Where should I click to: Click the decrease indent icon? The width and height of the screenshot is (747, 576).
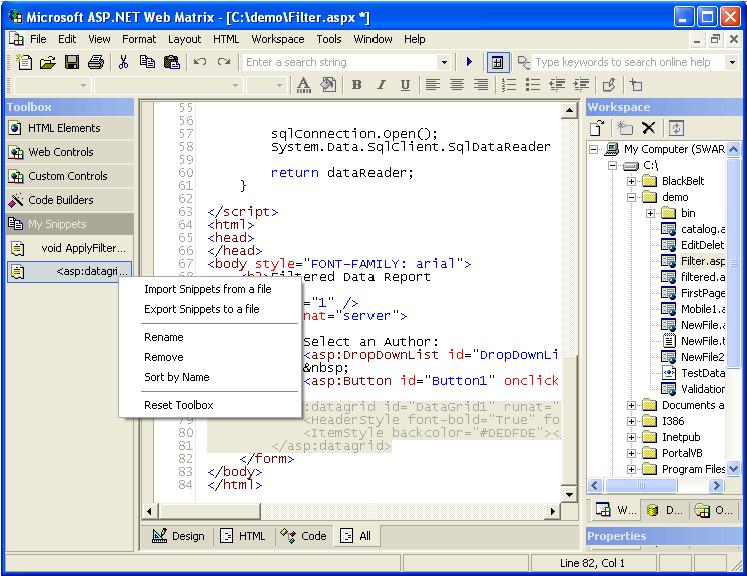(x=557, y=85)
